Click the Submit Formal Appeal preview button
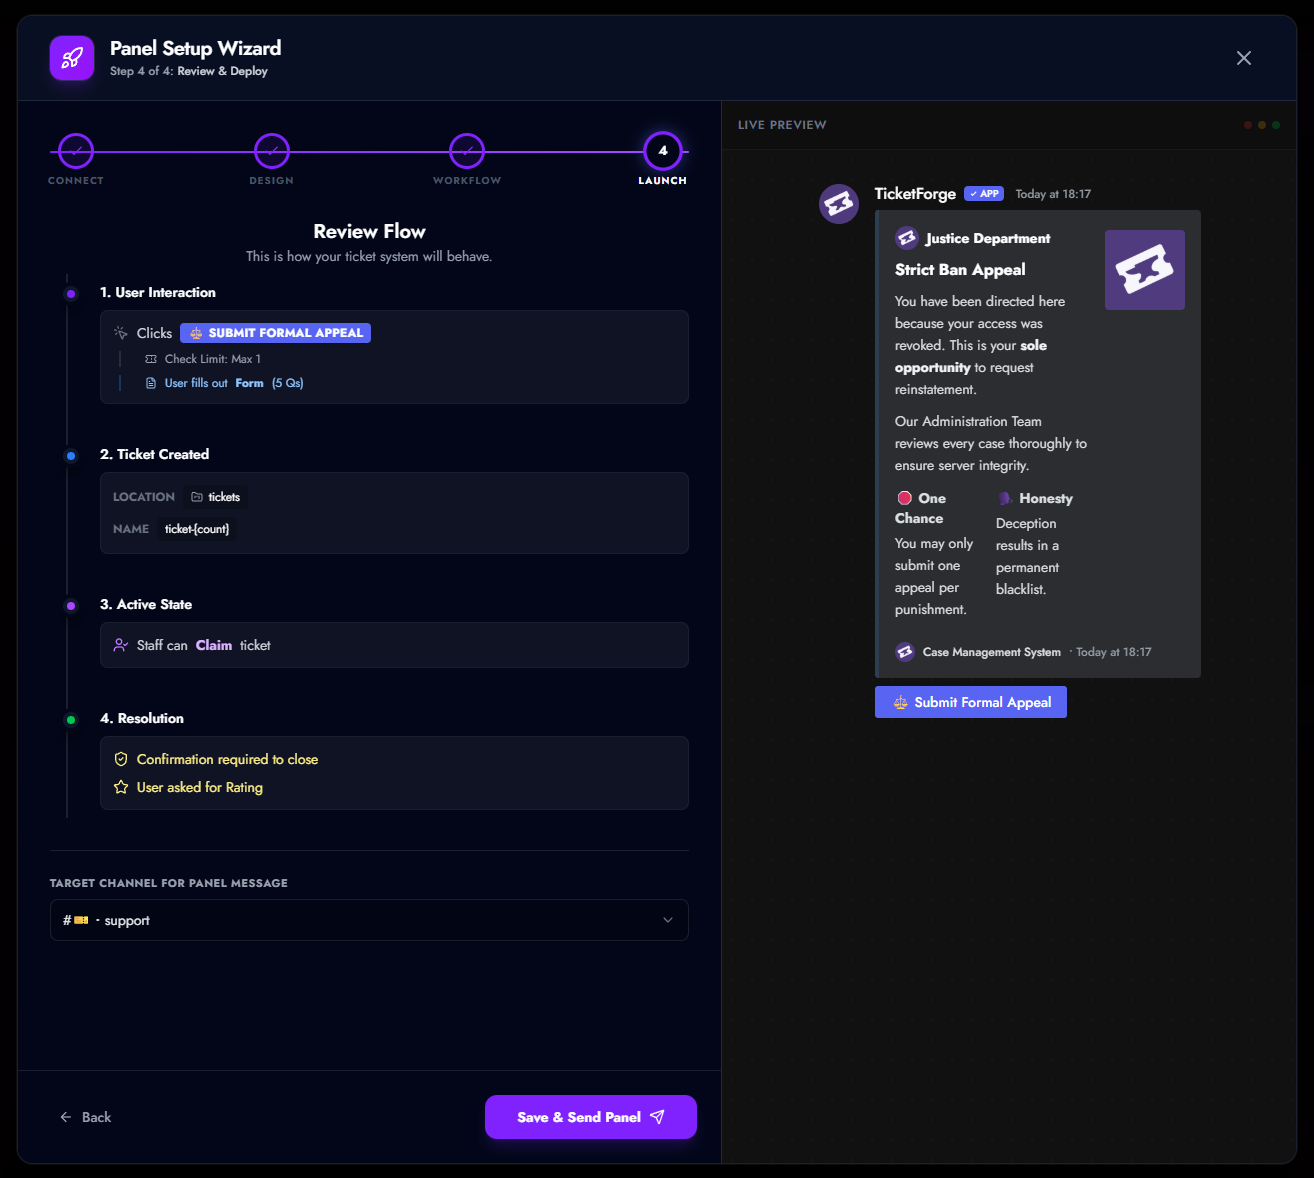 coord(970,702)
